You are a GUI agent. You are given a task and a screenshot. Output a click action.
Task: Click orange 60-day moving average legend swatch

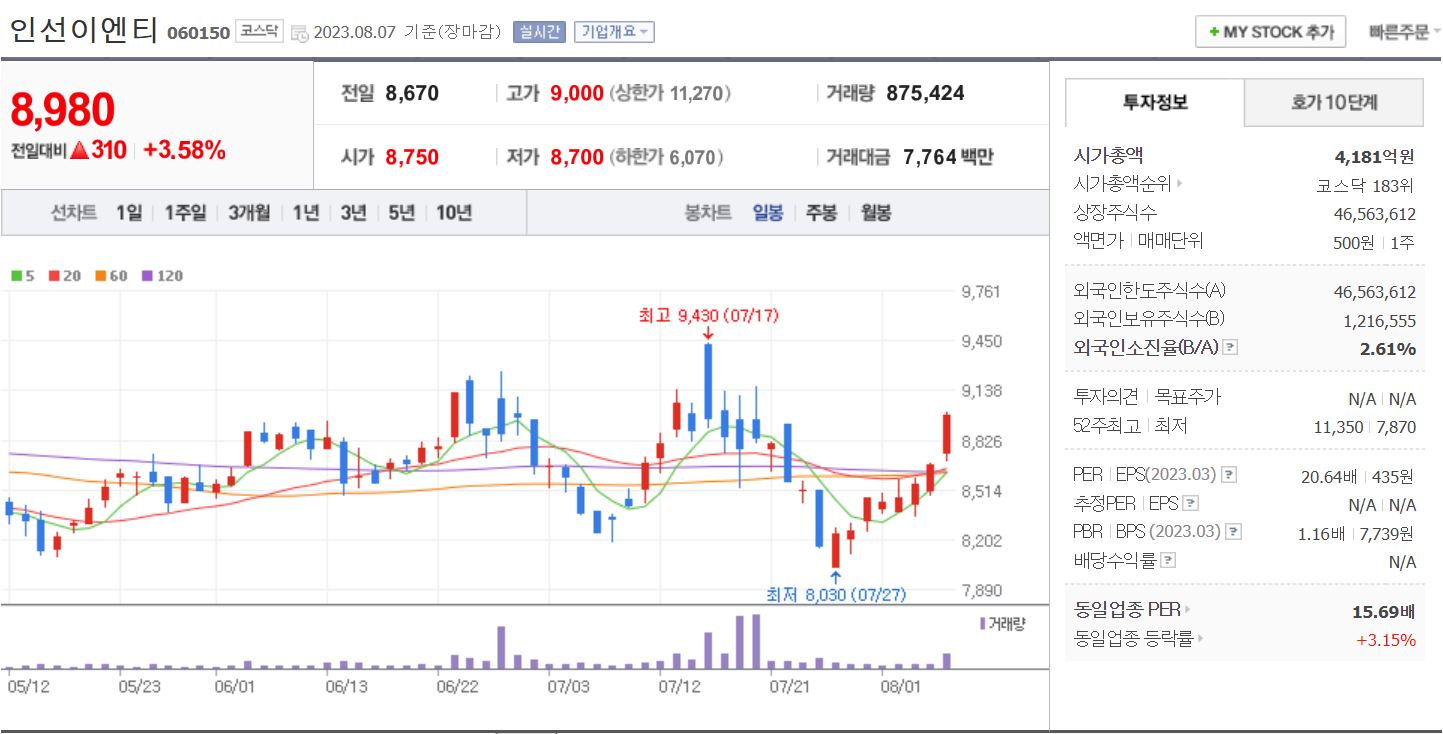[100, 275]
